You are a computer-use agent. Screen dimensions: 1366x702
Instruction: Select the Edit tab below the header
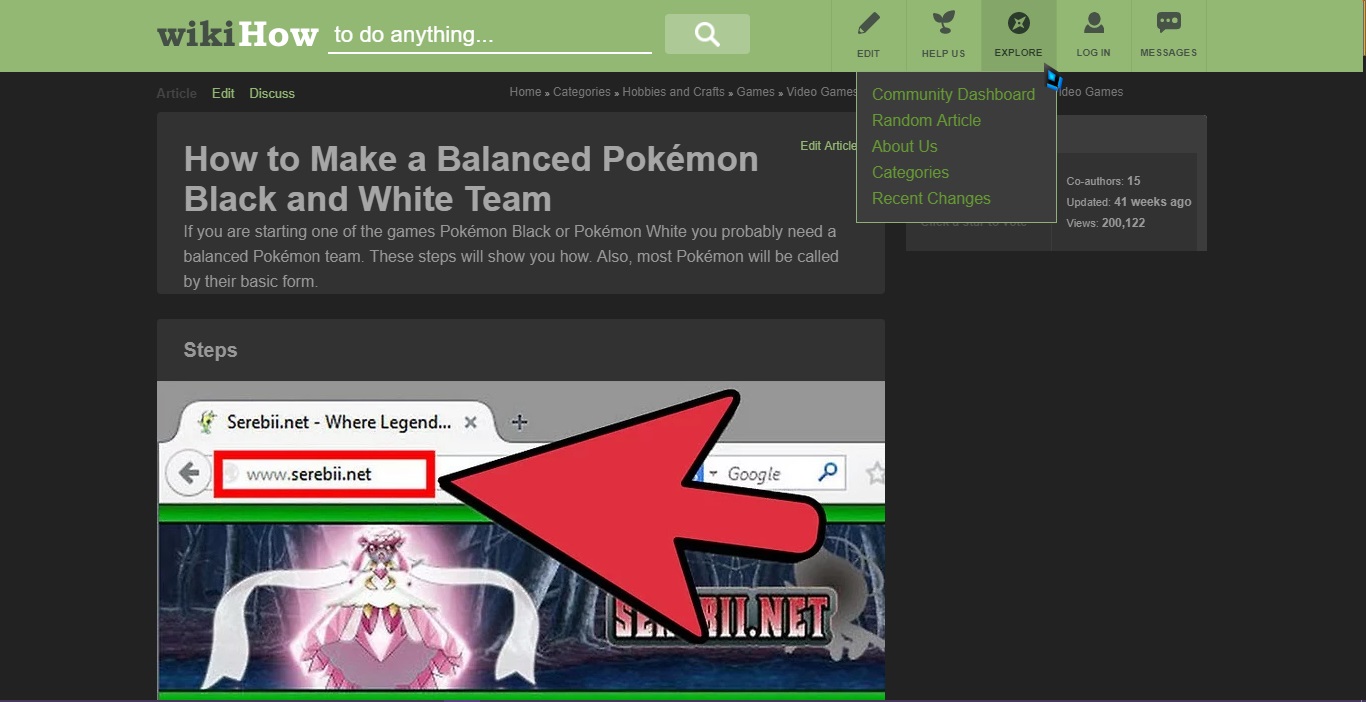pos(223,93)
